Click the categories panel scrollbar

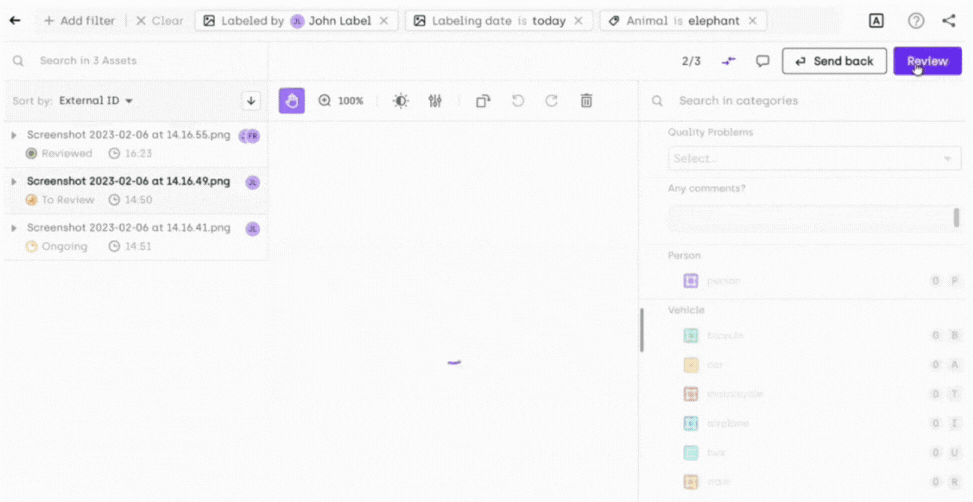[642, 330]
